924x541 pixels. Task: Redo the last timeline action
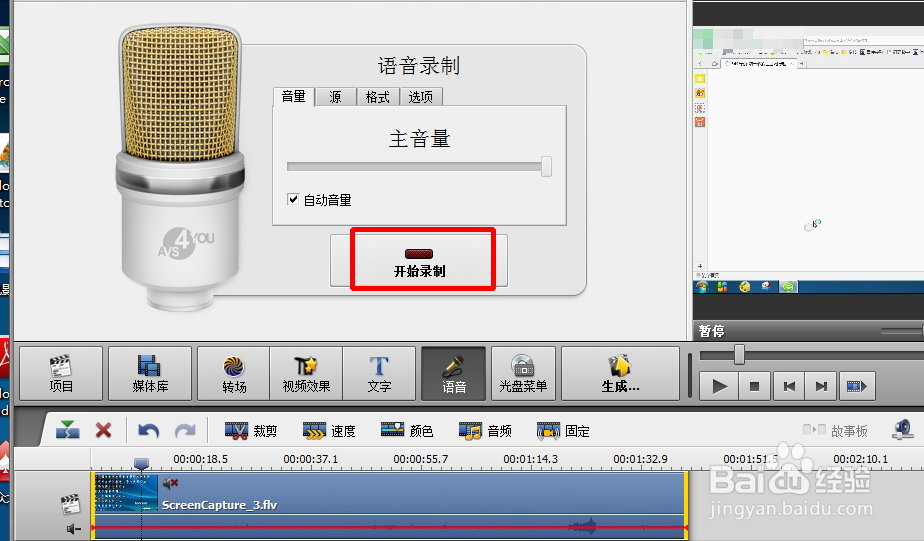click(x=185, y=431)
